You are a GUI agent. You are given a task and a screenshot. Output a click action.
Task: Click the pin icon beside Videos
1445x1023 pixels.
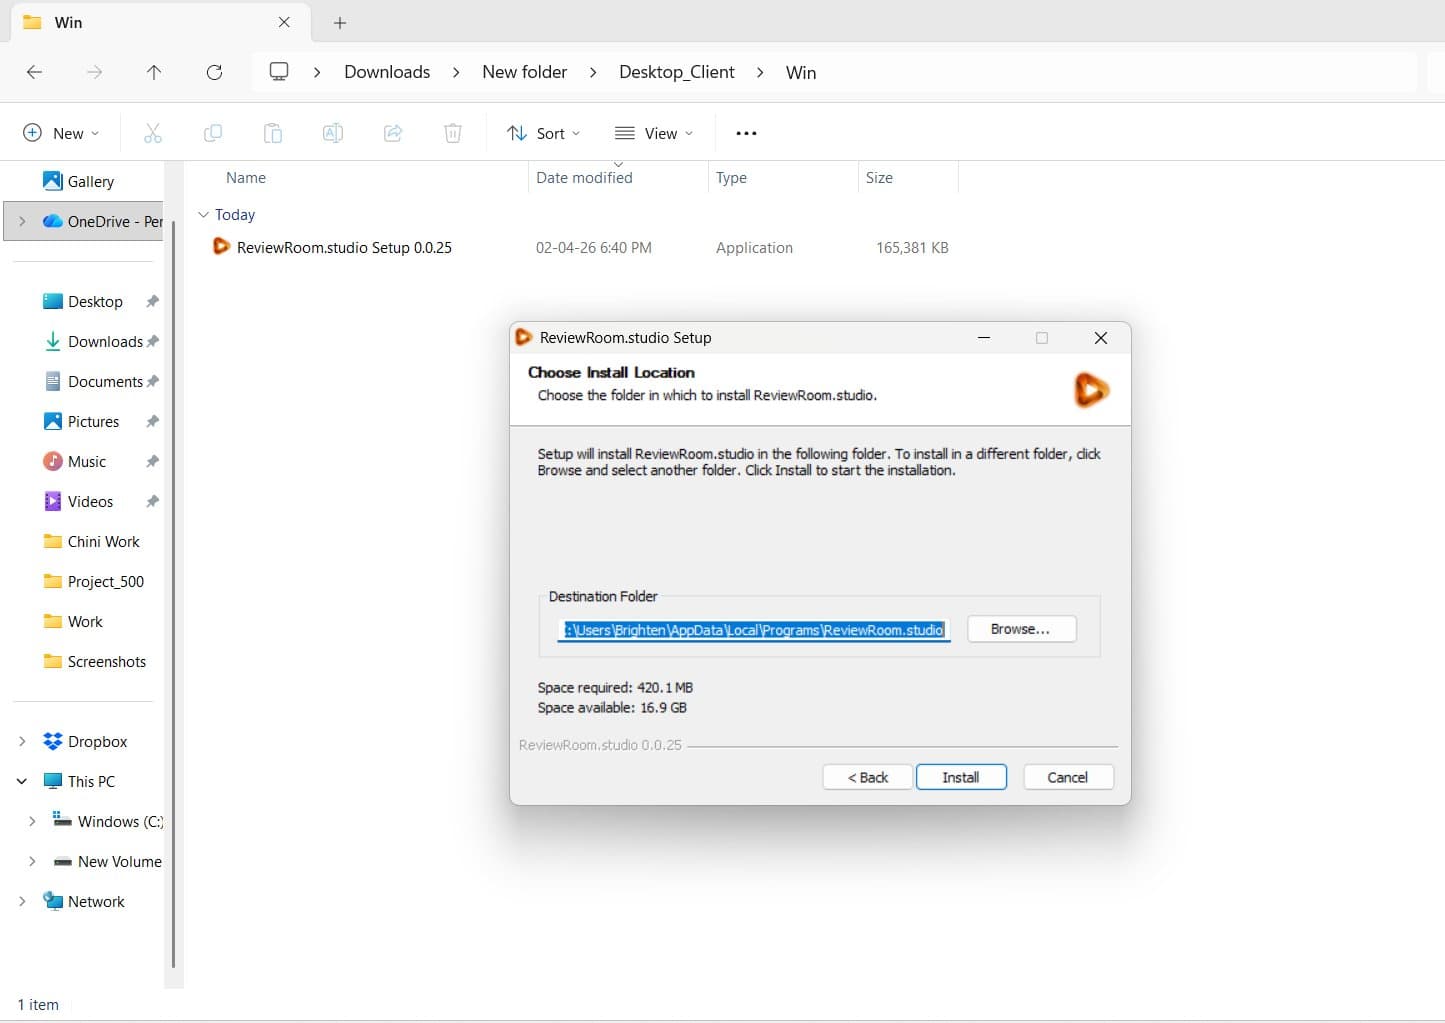coord(152,501)
